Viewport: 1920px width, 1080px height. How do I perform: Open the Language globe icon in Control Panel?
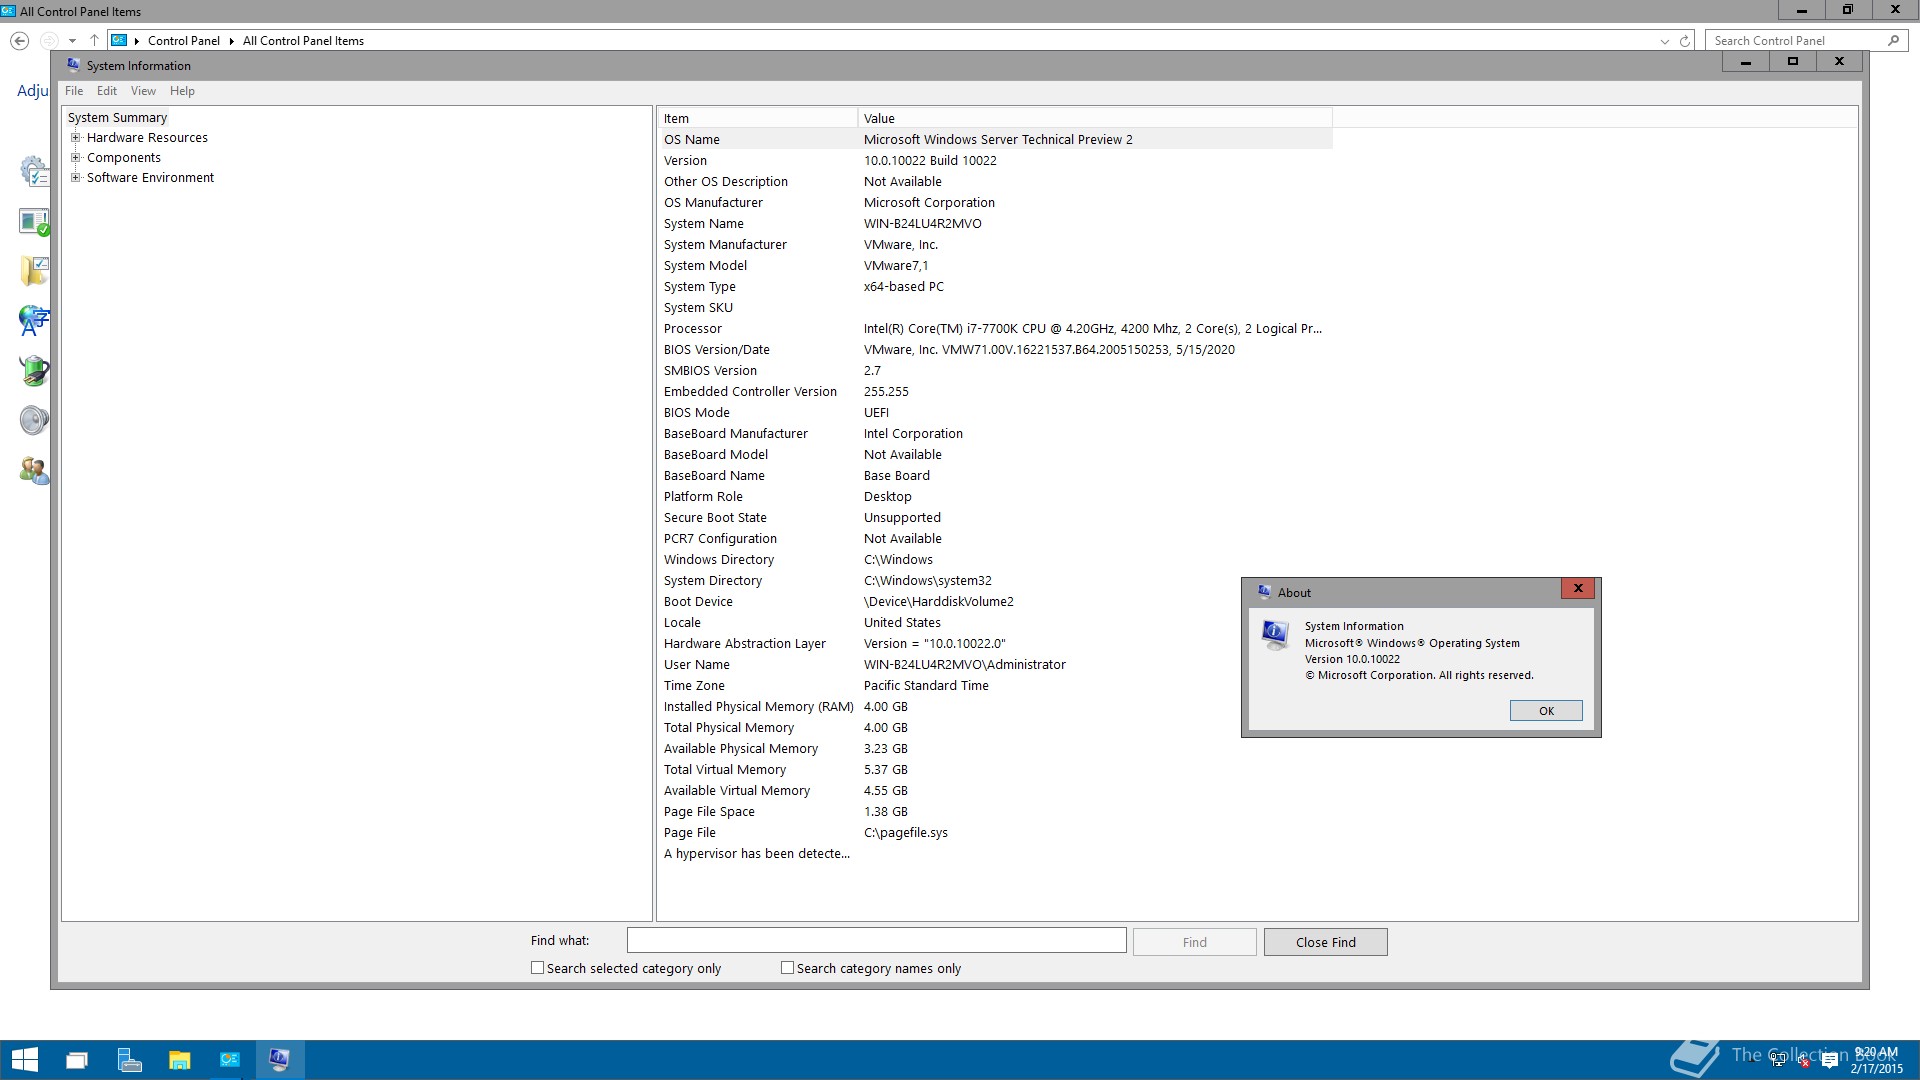click(34, 321)
